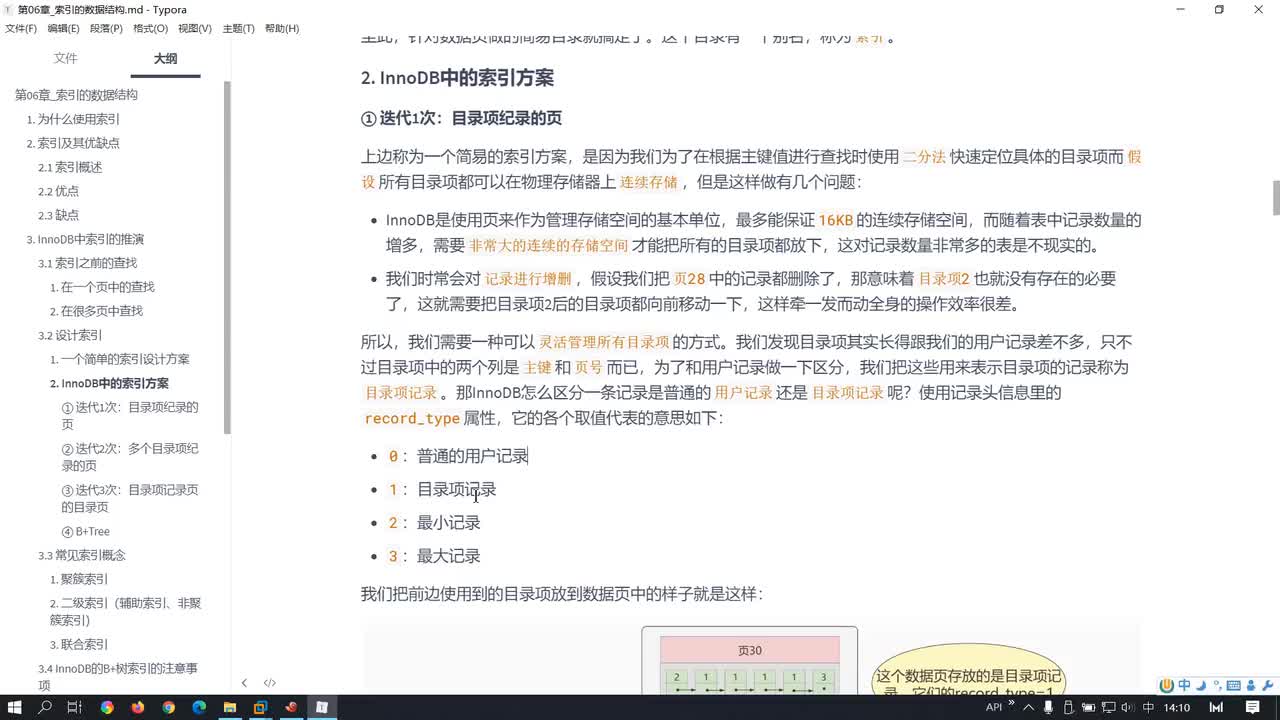This screenshot has width=1280, height=720.
Task: Switch sidebar to the 大纲 tab
Action: coord(165,58)
